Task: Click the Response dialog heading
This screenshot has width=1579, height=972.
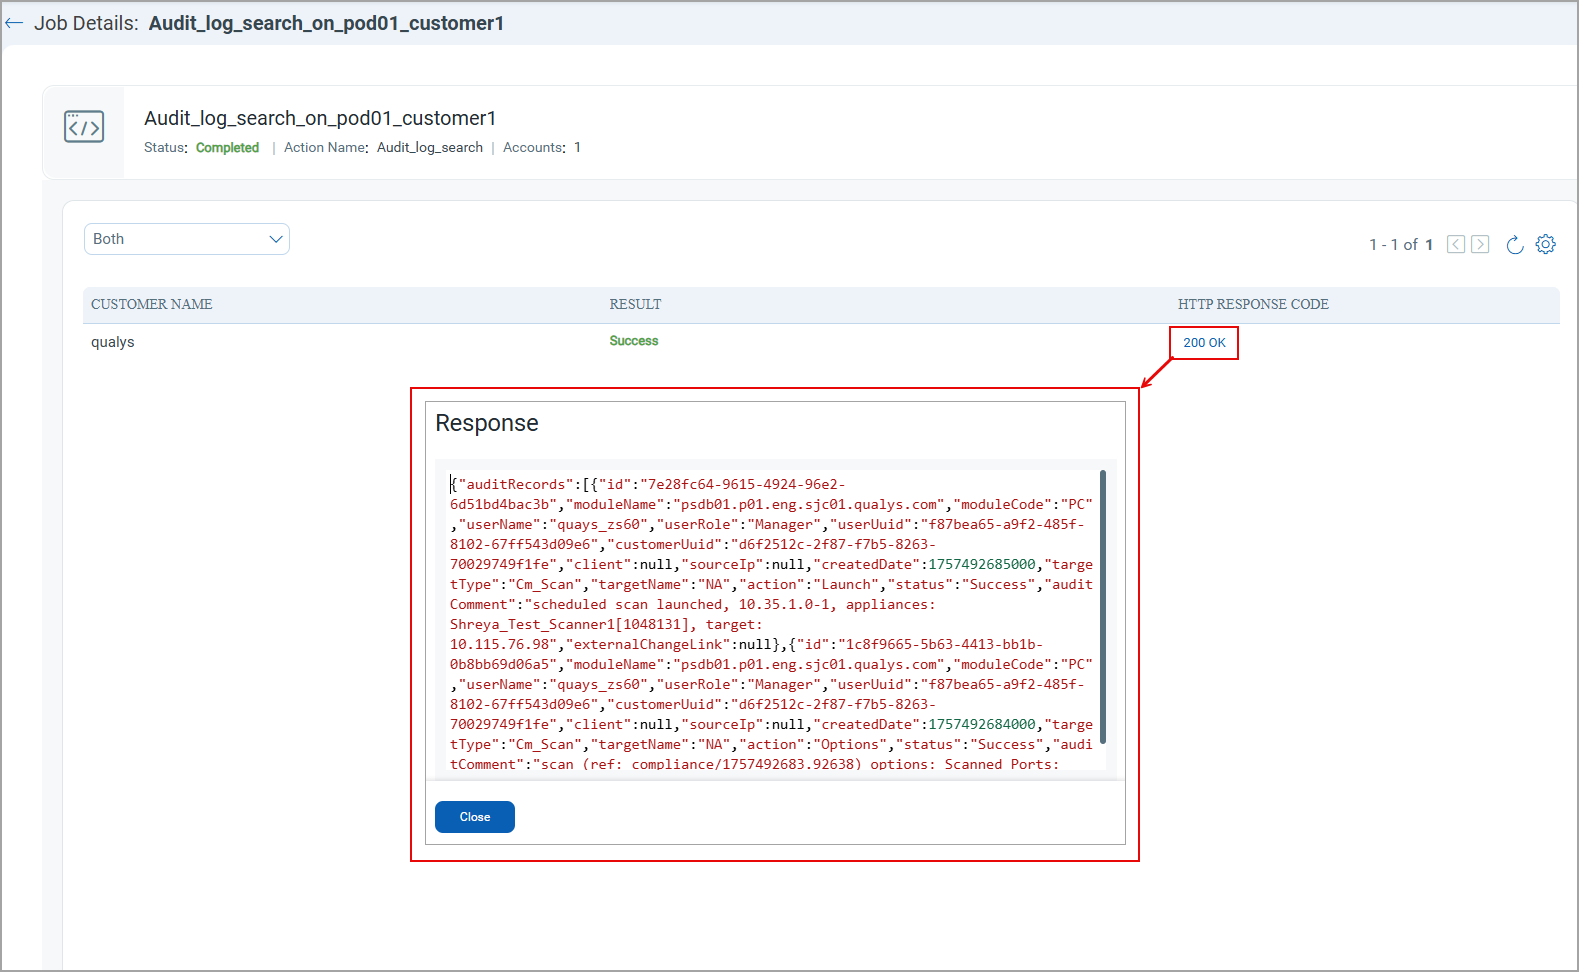Action: 487,423
